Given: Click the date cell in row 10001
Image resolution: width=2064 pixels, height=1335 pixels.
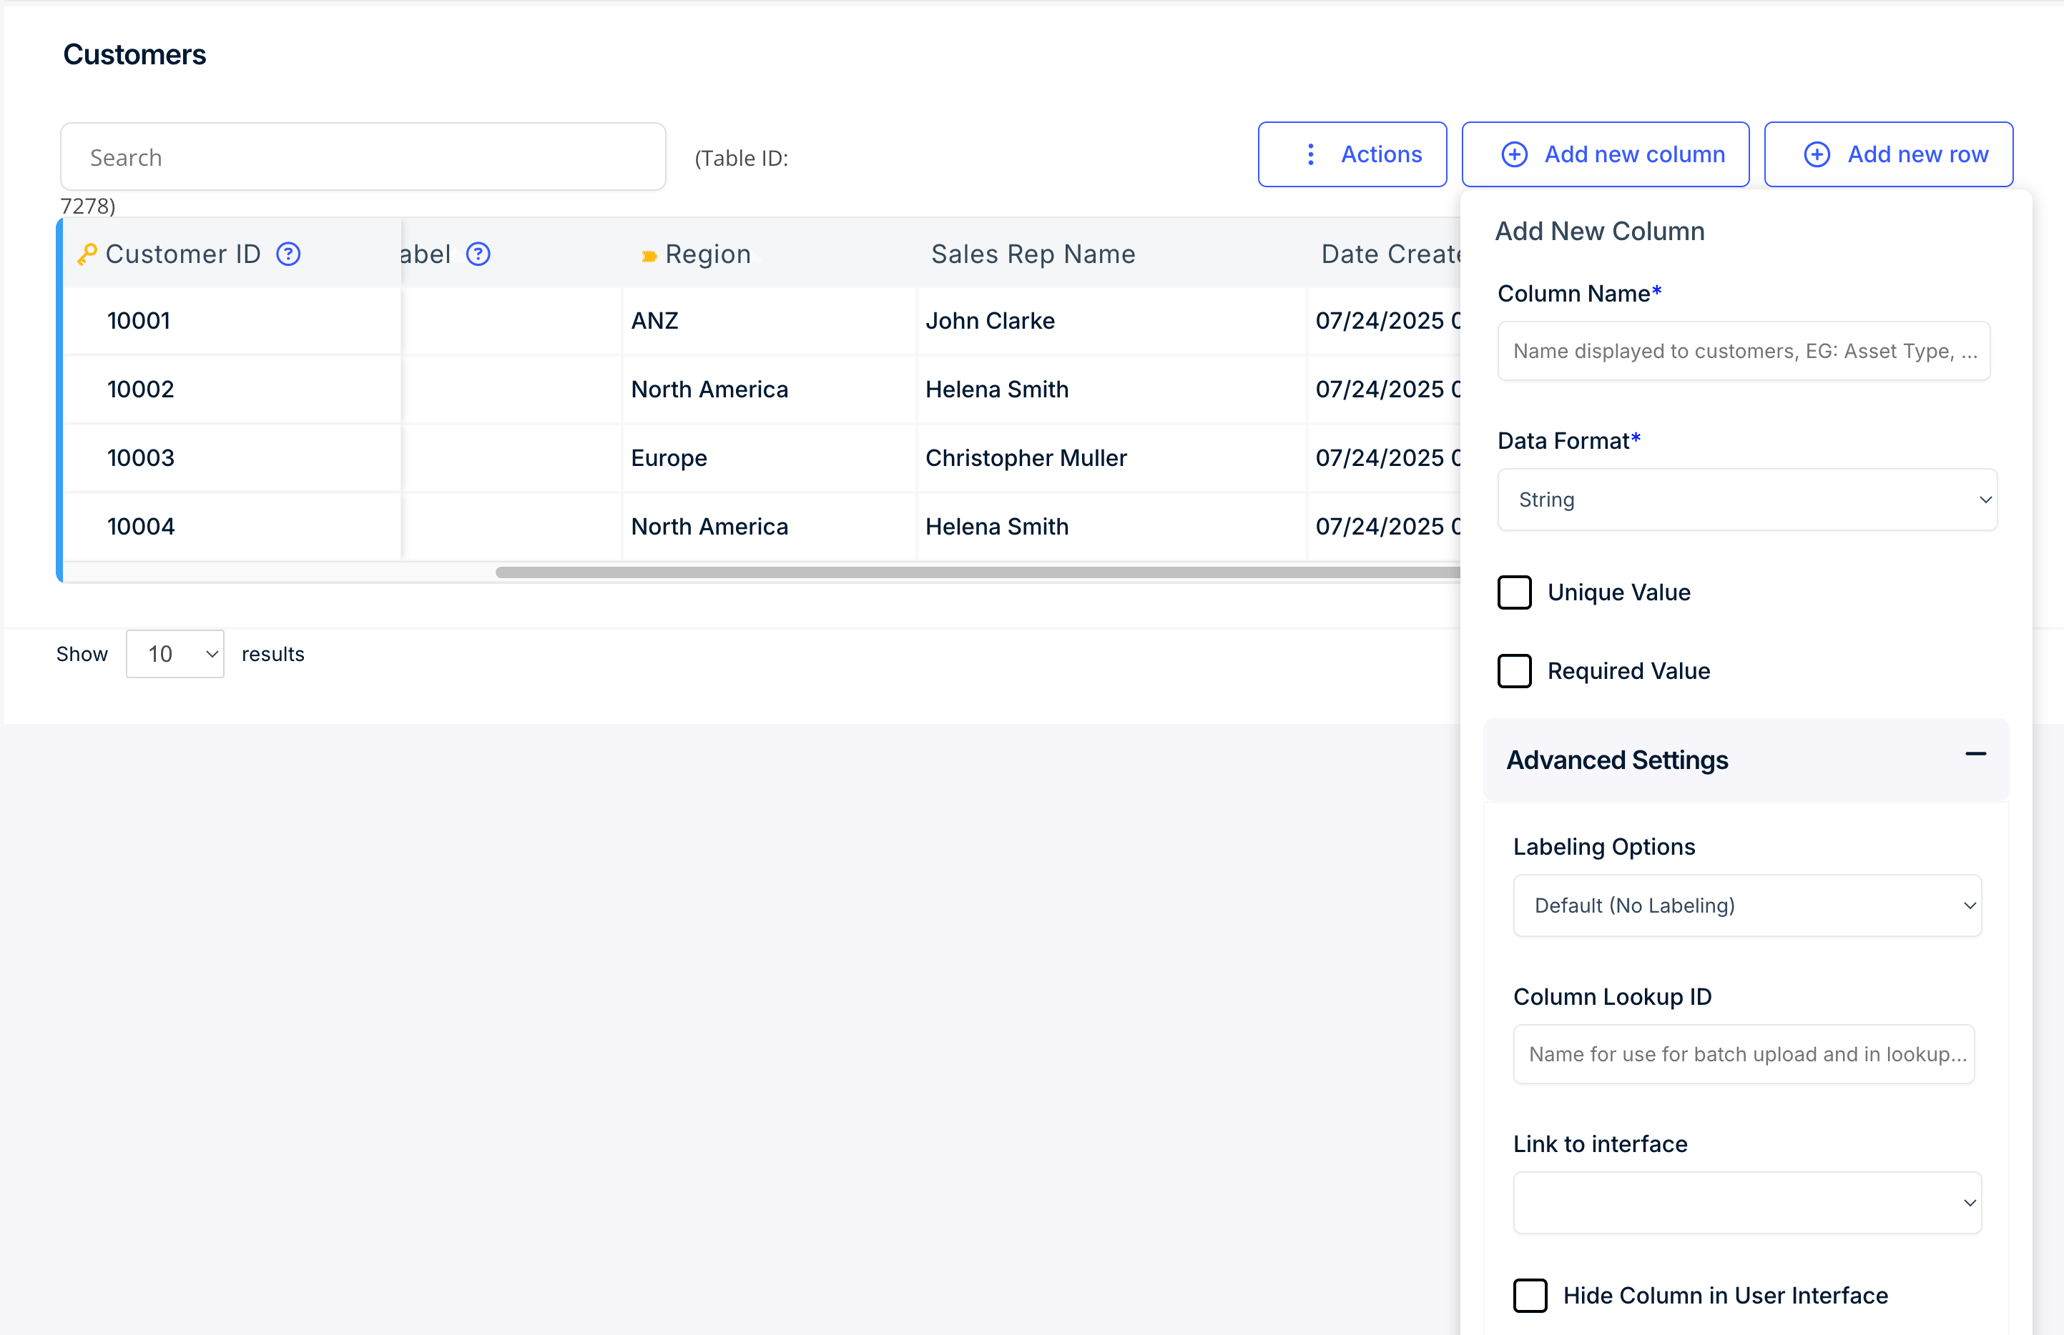Looking at the screenshot, I should pyautogui.click(x=1384, y=321).
